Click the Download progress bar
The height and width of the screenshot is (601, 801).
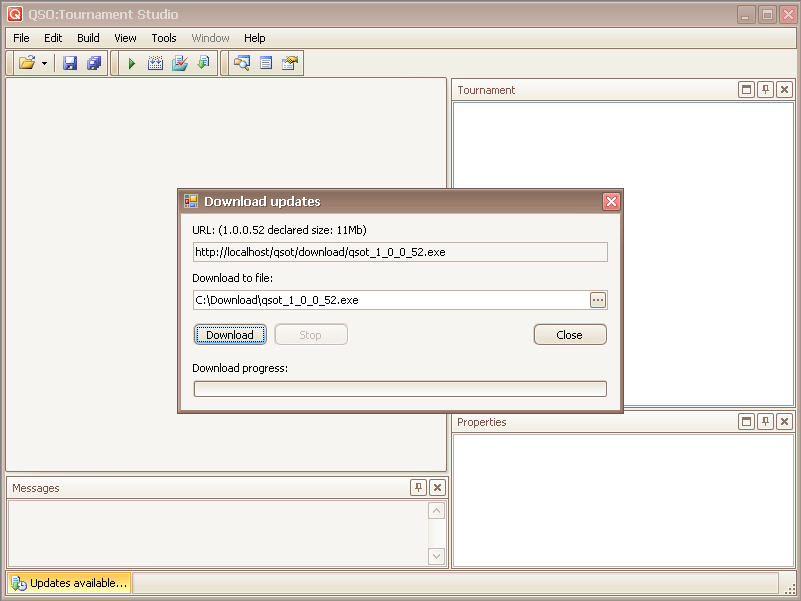coord(399,389)
